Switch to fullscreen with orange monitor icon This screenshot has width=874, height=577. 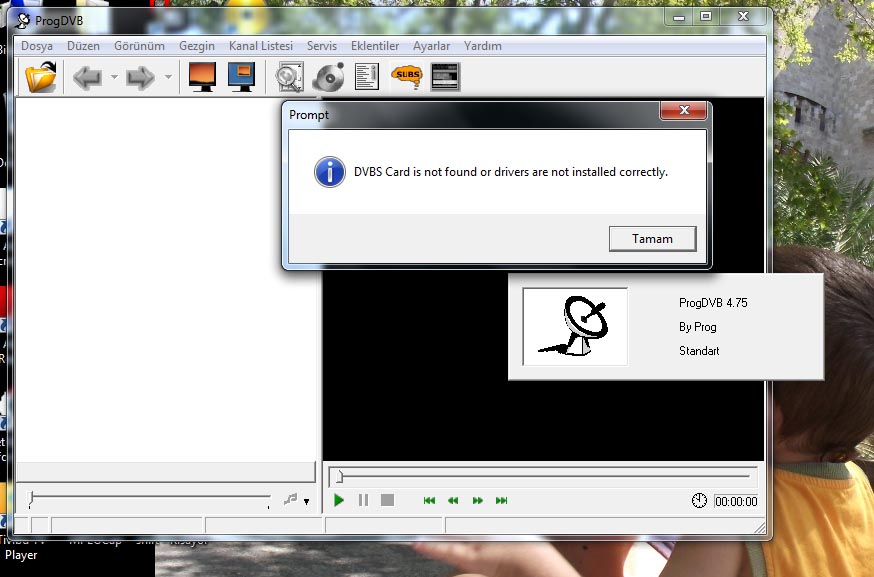pos(202,77)
